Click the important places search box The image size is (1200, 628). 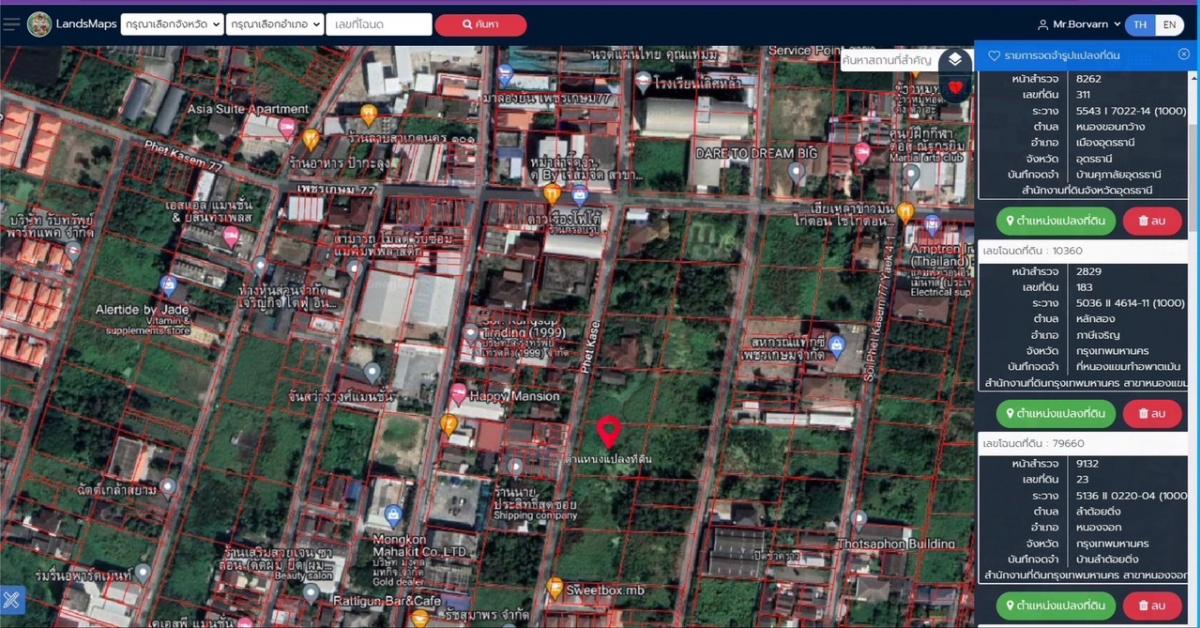point(887,60)
